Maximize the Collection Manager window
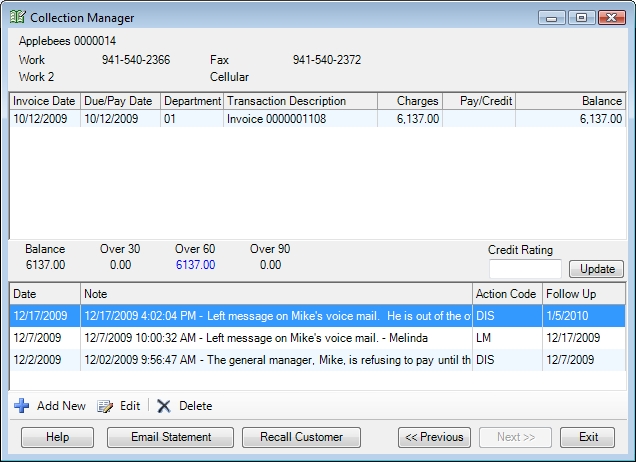 pyautogui.click(x=582, y=17)
